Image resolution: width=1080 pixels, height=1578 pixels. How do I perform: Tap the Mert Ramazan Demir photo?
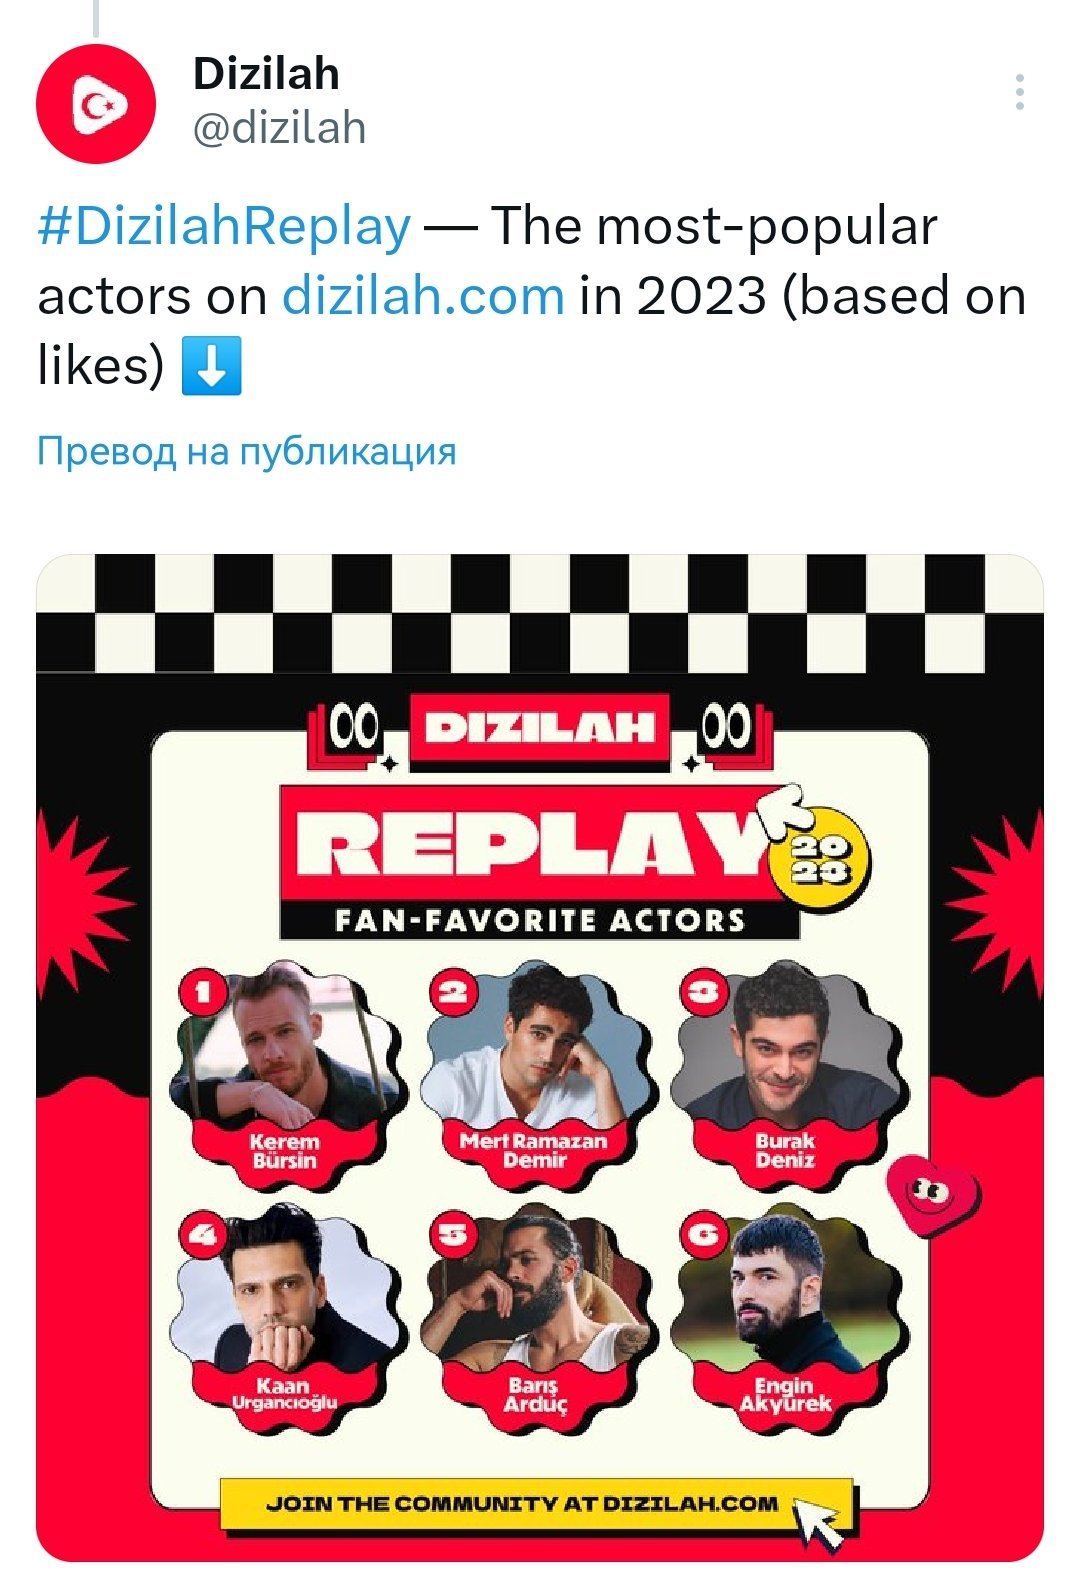538,1050
